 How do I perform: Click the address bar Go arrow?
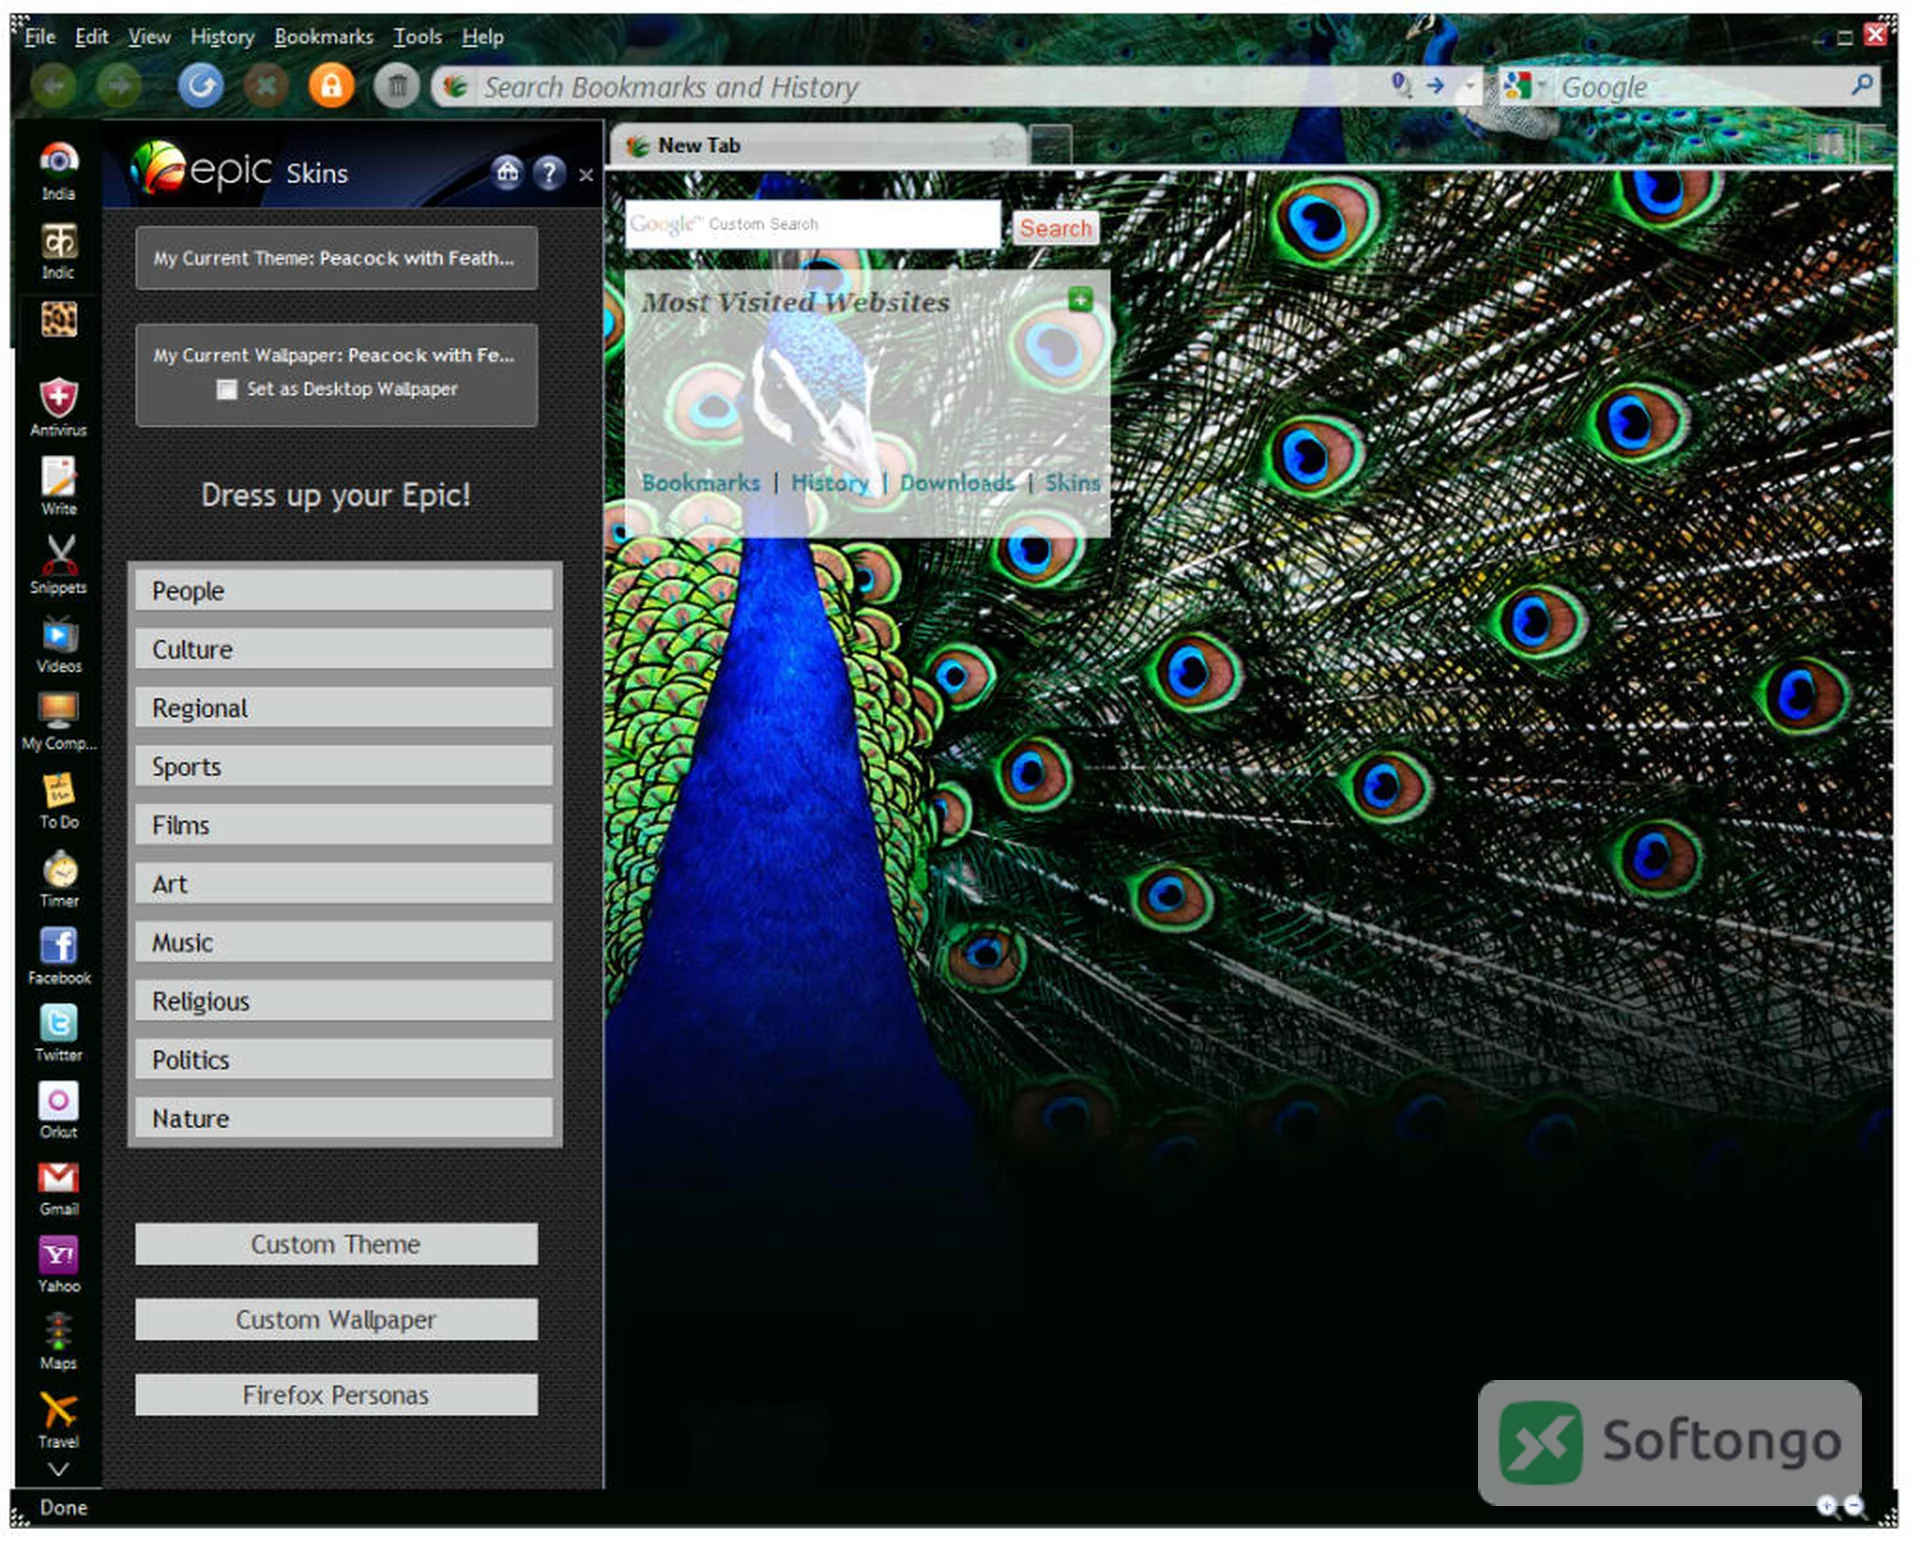click(1436, 86)
